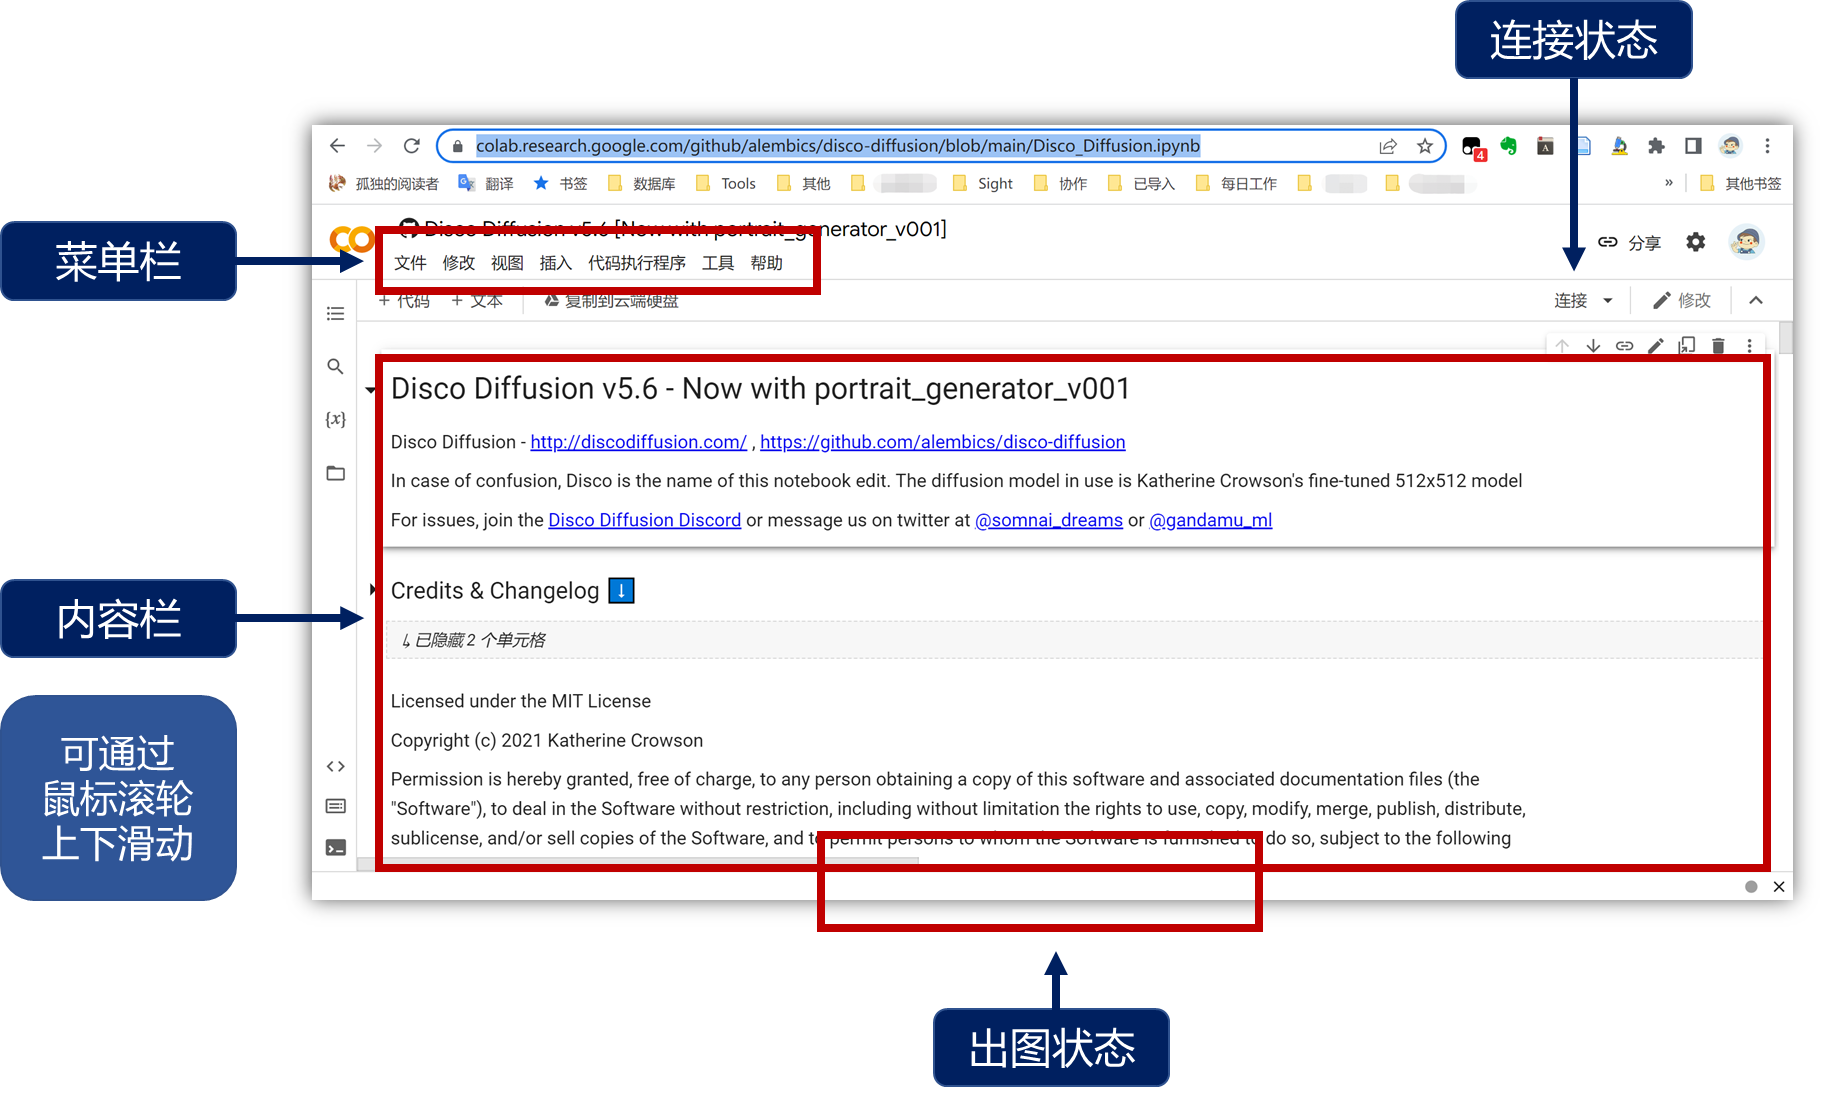The height and width of the screenshot is (1098, 1825).
Task: Open the Chrome profile avatar in the toolbar
Action: coord(1730,146)
